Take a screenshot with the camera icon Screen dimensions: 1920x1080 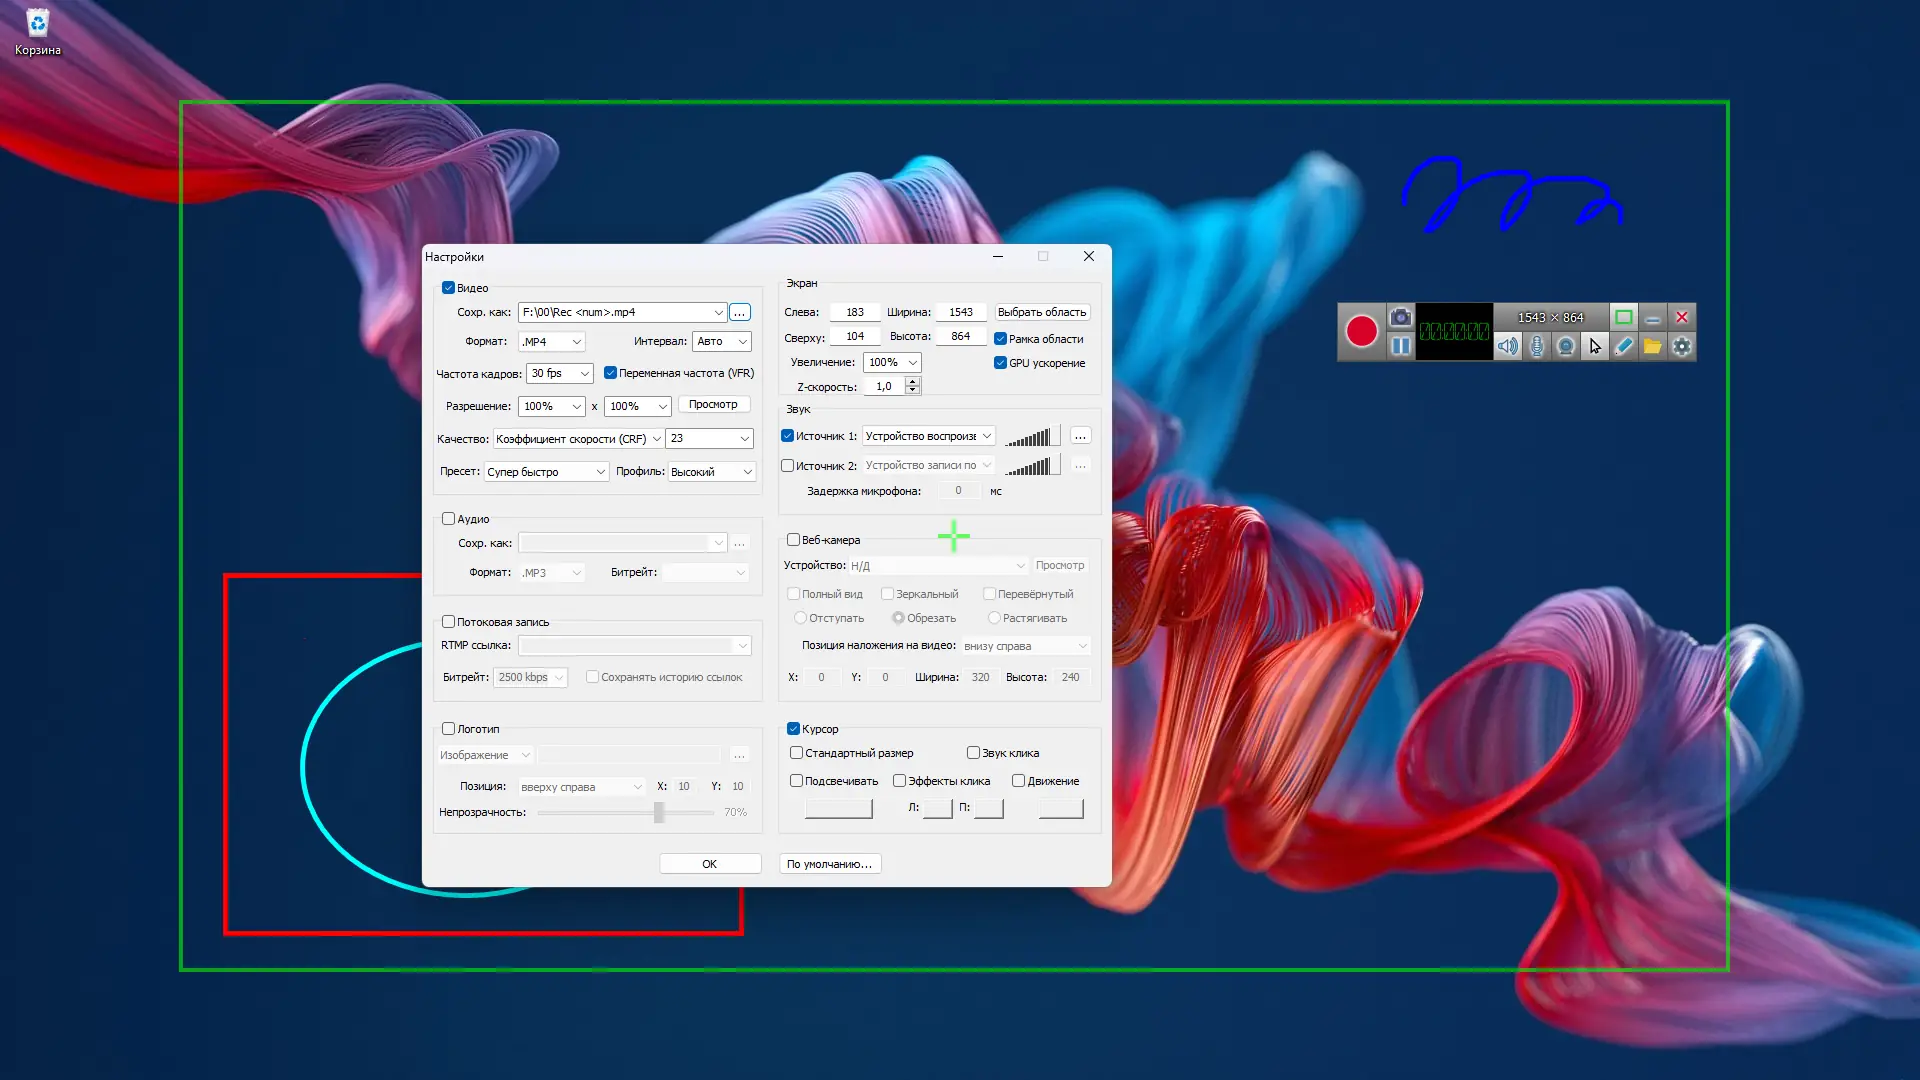[1401, 317]
